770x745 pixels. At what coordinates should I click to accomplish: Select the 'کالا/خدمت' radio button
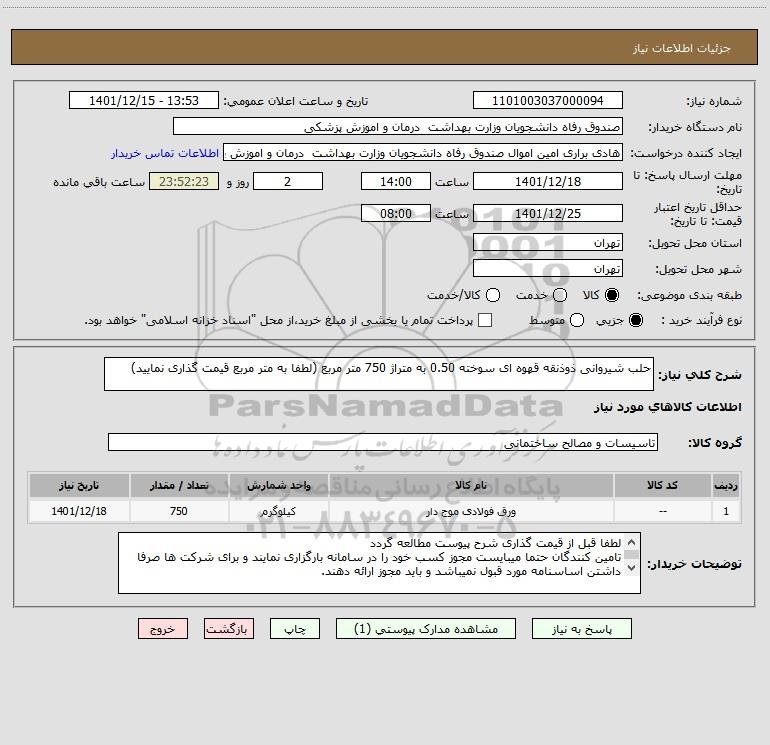493,295
